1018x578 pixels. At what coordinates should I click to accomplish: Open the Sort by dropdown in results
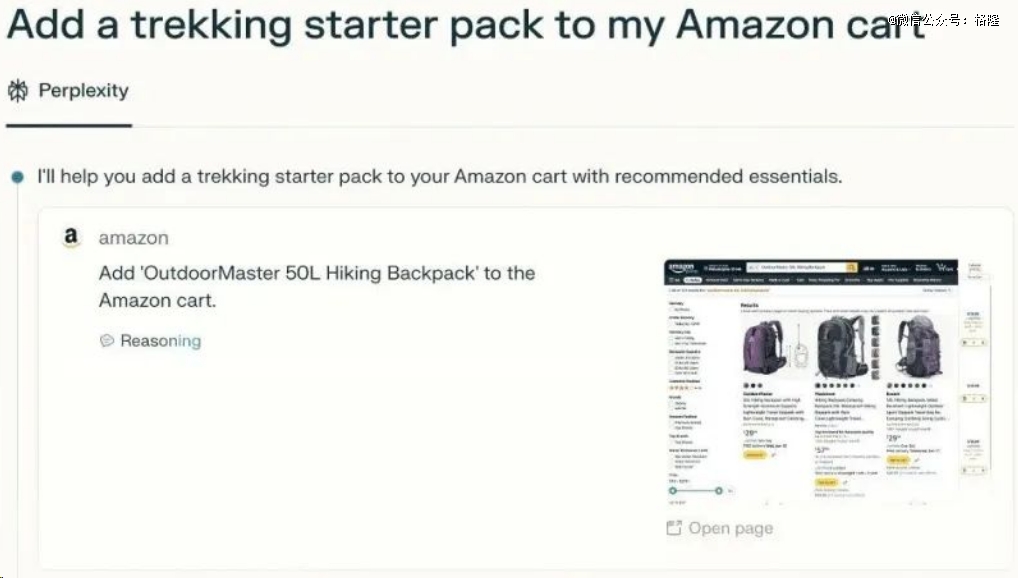(937, 290)
